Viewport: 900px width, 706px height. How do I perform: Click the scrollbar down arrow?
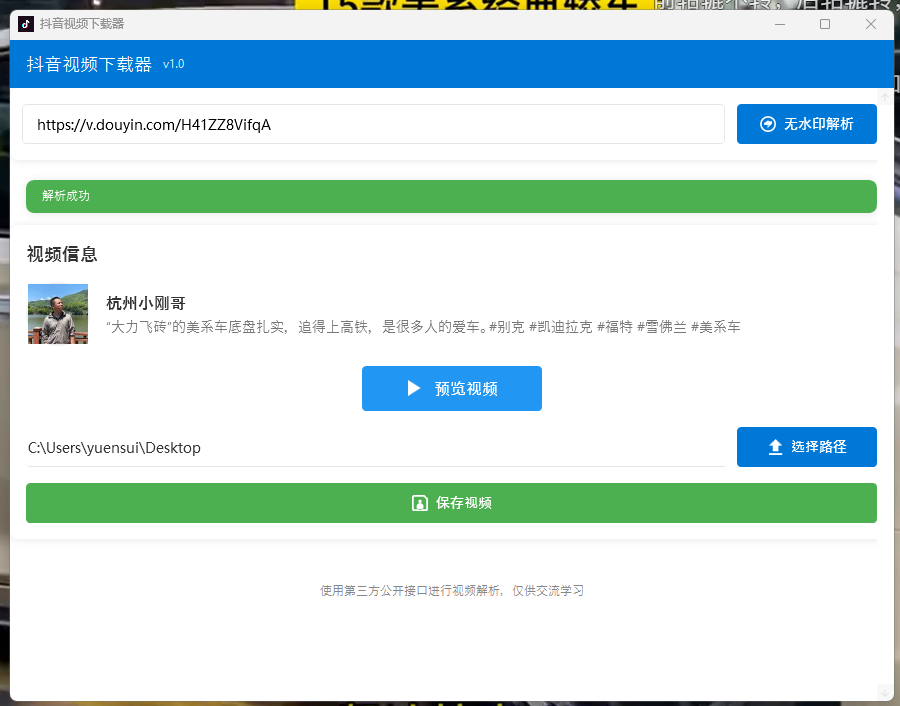885,692
